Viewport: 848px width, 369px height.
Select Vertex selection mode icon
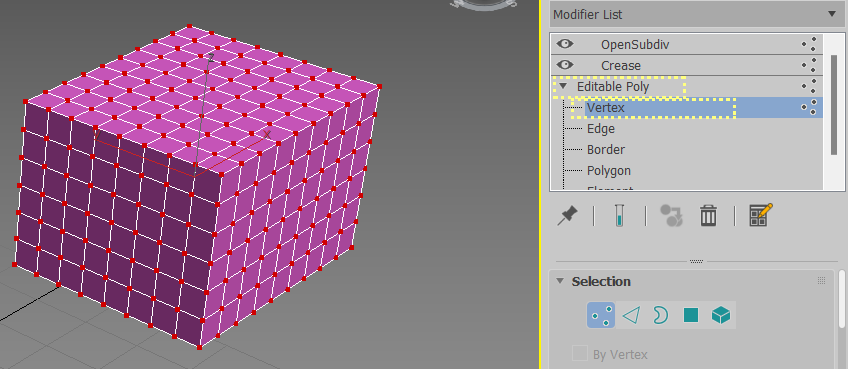[601, 315]
